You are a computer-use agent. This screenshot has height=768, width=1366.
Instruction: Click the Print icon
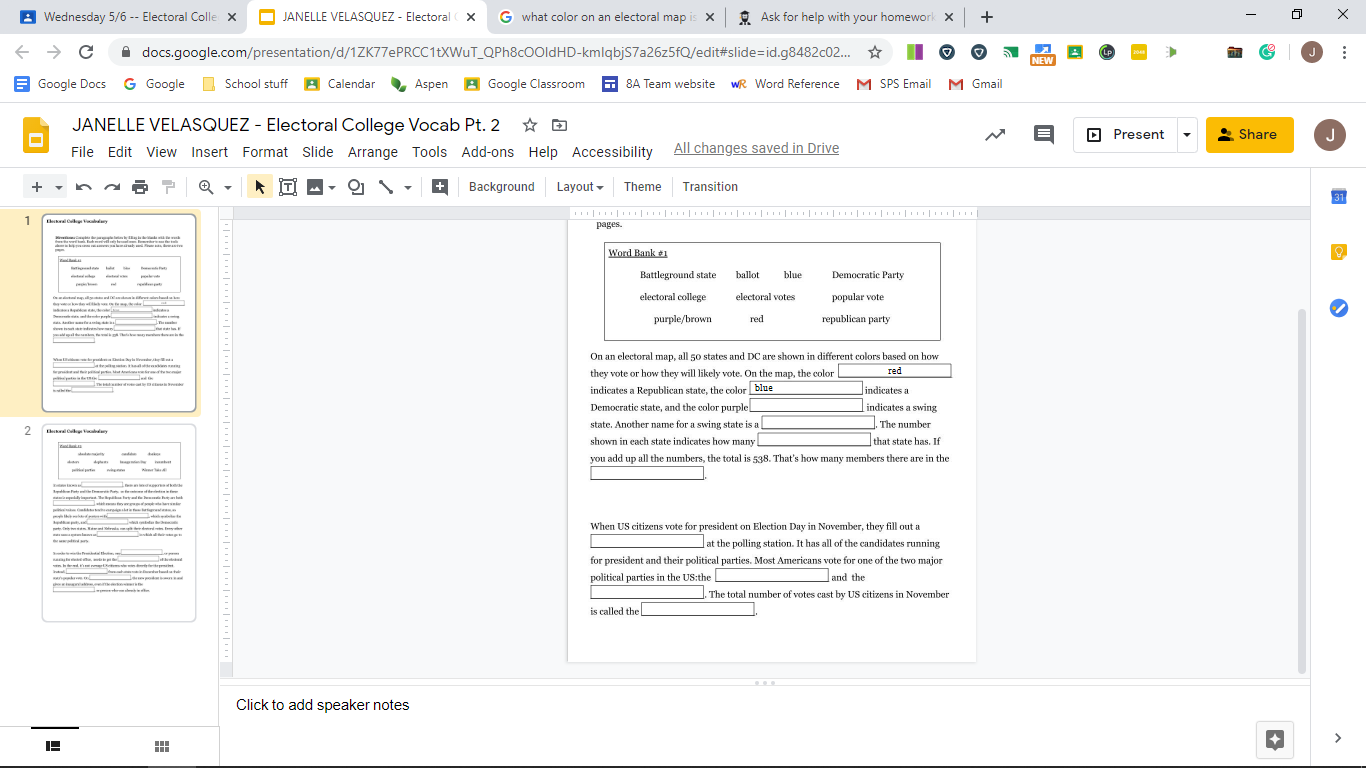(x=140, y=187)
